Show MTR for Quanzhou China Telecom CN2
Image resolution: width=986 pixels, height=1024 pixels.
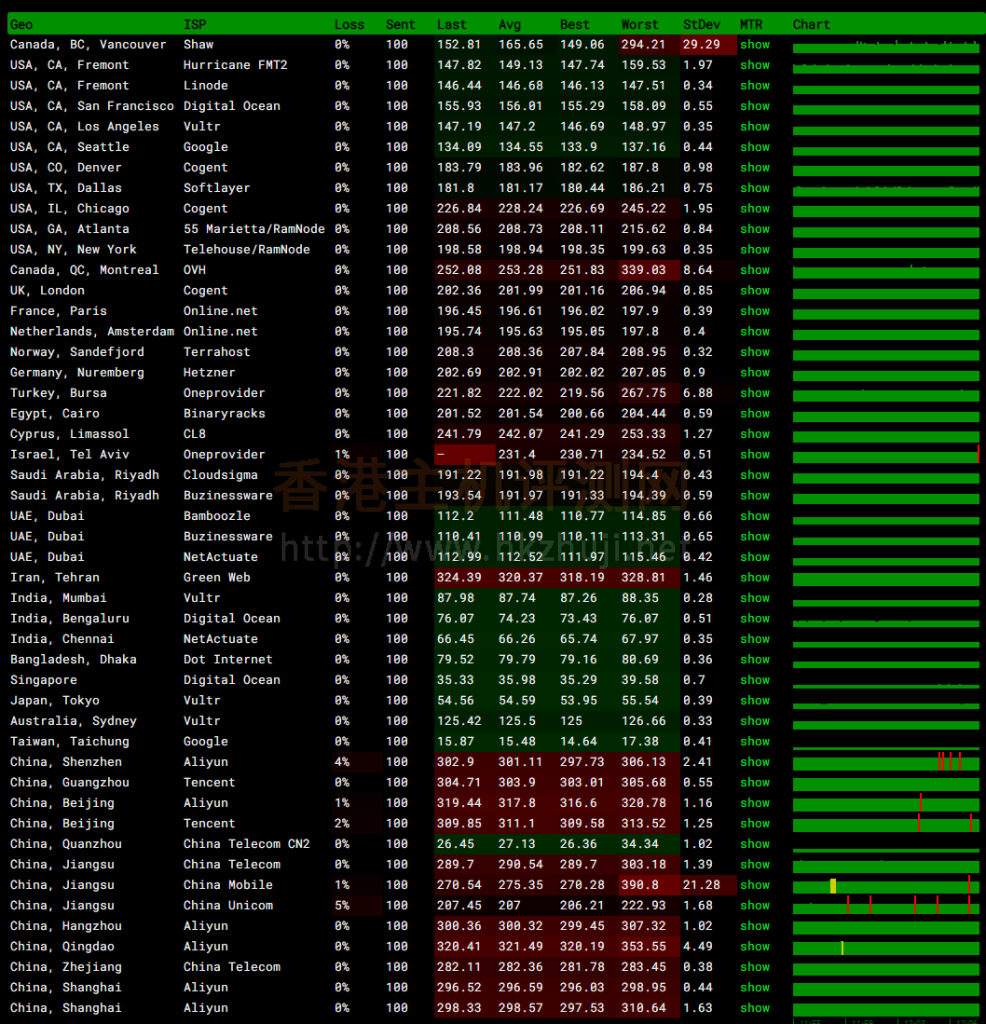(x=755, y=844)
